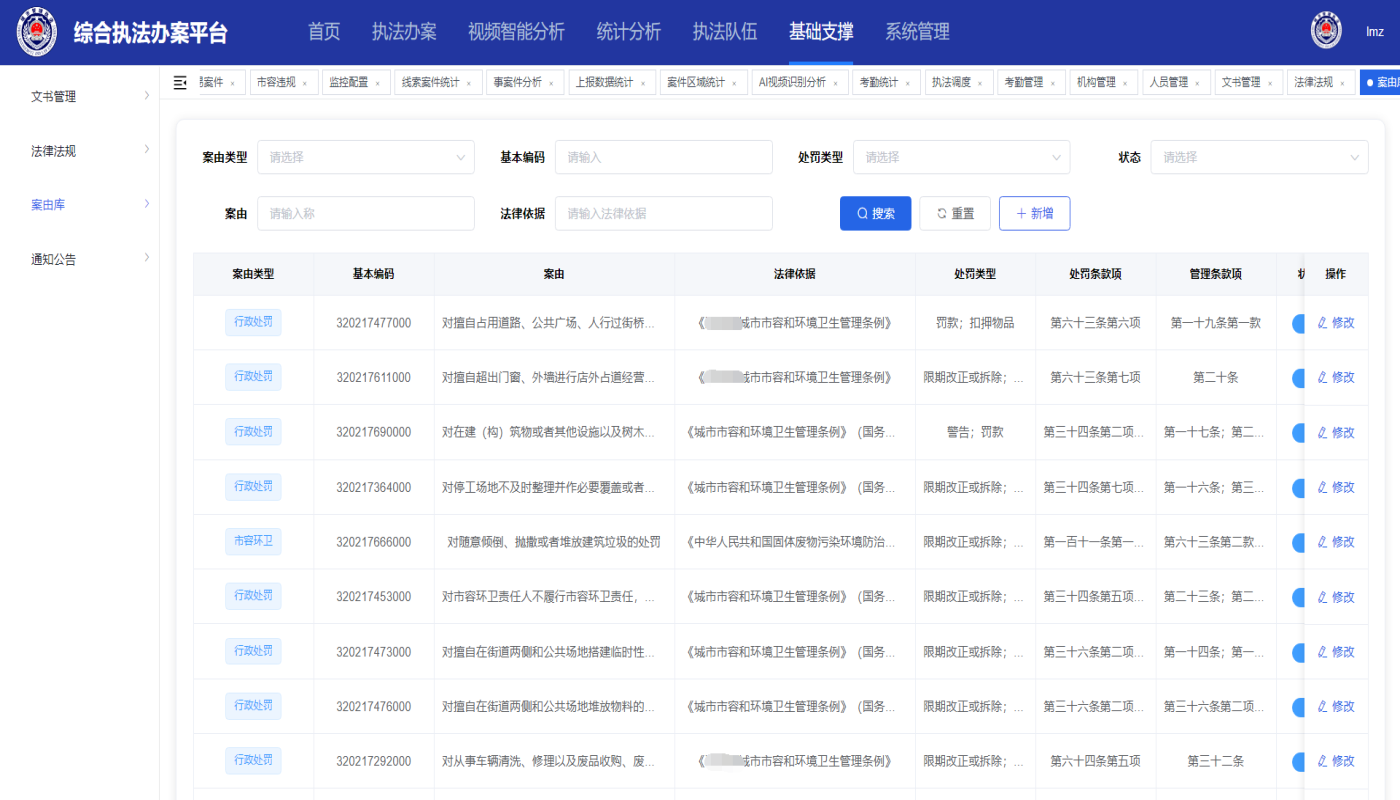
Task: Open 统计分析 in the top navigation
Action: pos(628,32)
